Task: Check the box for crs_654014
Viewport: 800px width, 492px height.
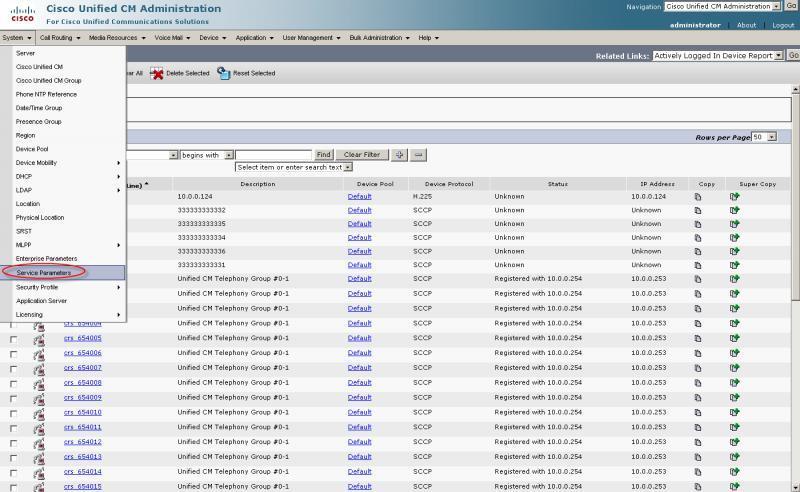Action: pyautogui.click(x=13, y=473)
